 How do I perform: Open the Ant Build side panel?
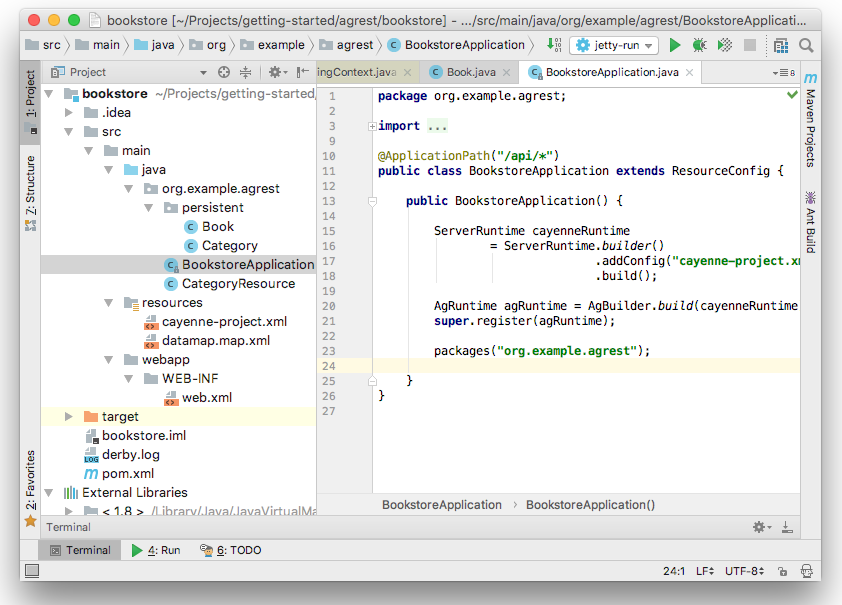pos(810,222)
